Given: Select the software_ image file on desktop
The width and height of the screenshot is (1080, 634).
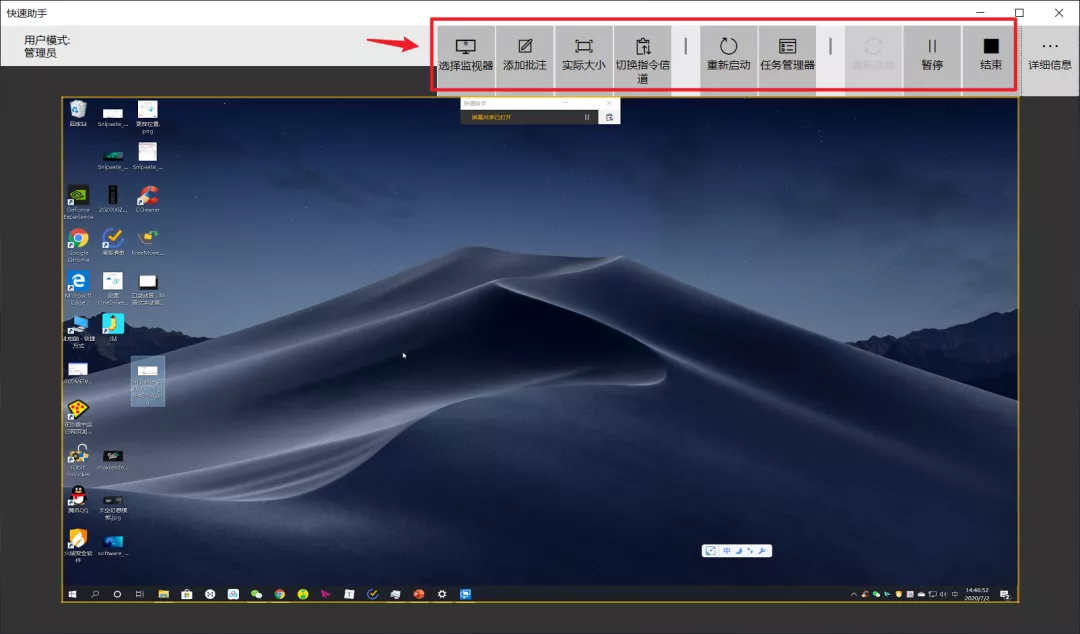Looking at the screenshot, I should coord(113,545).
